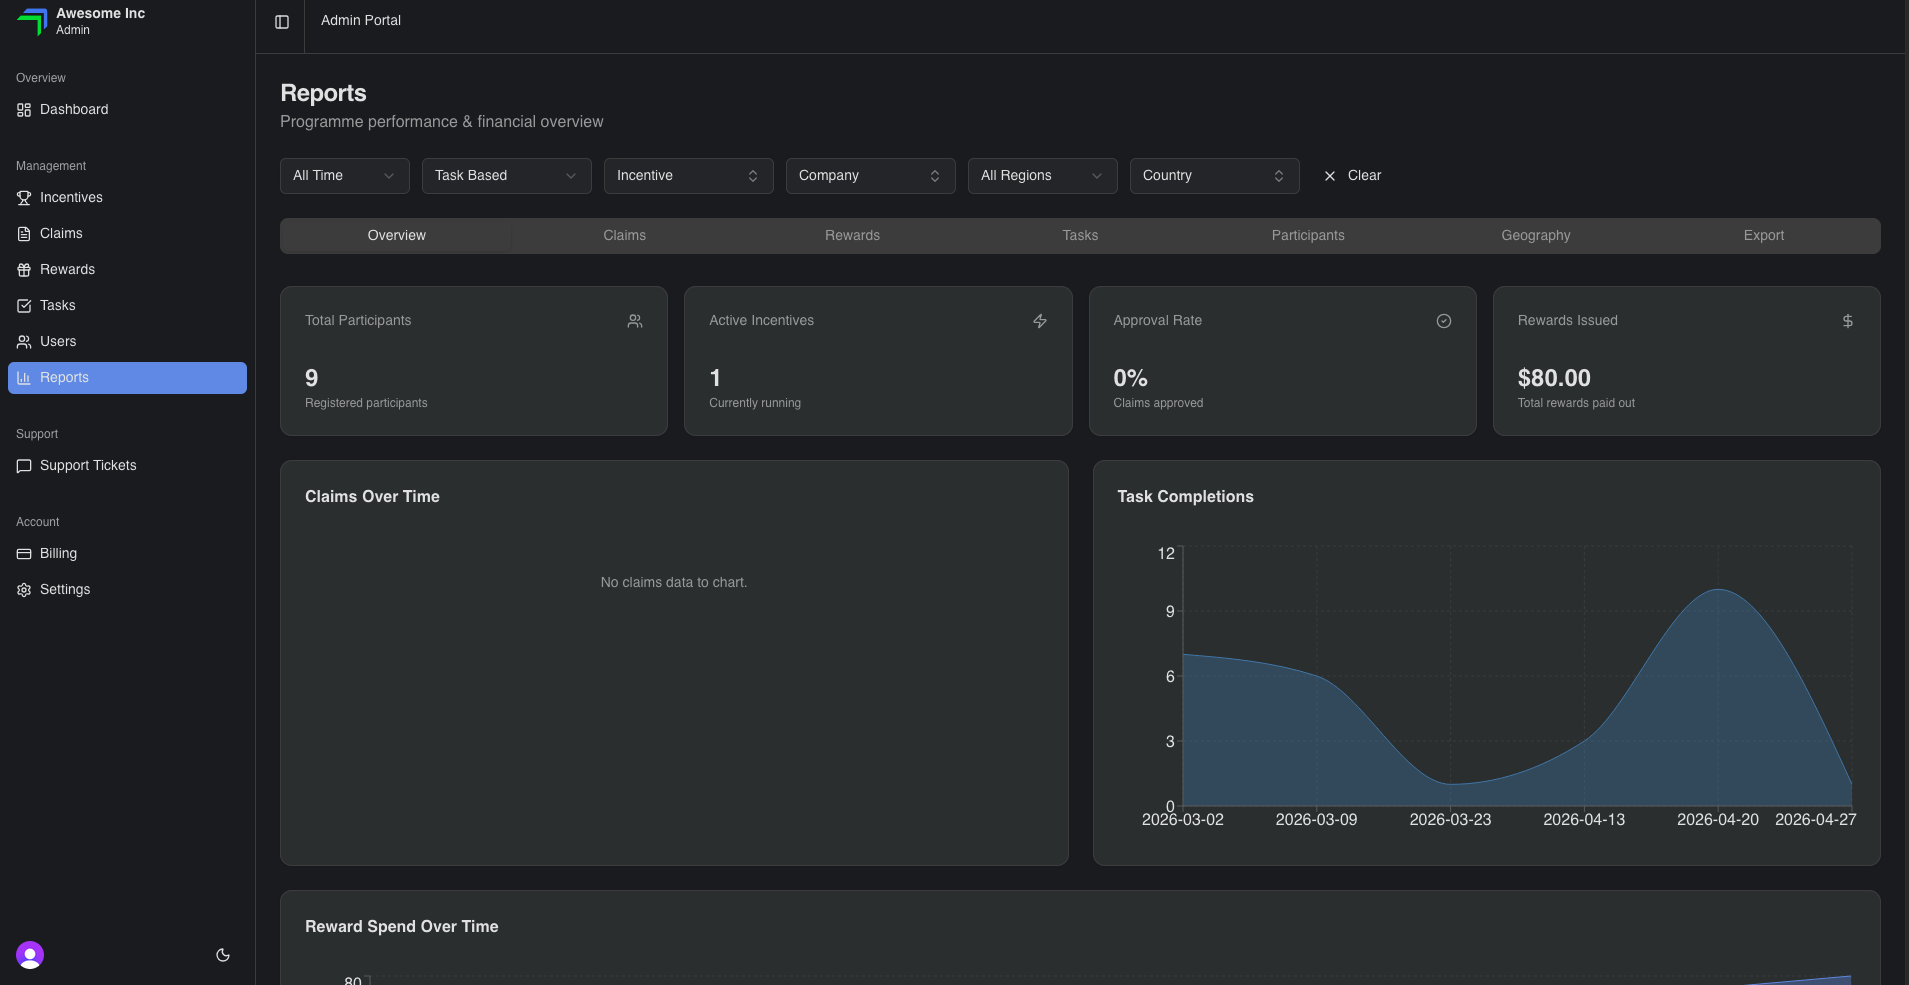Open the Company filter combobox
The image size is (1909, 985).
pos(871,176)
